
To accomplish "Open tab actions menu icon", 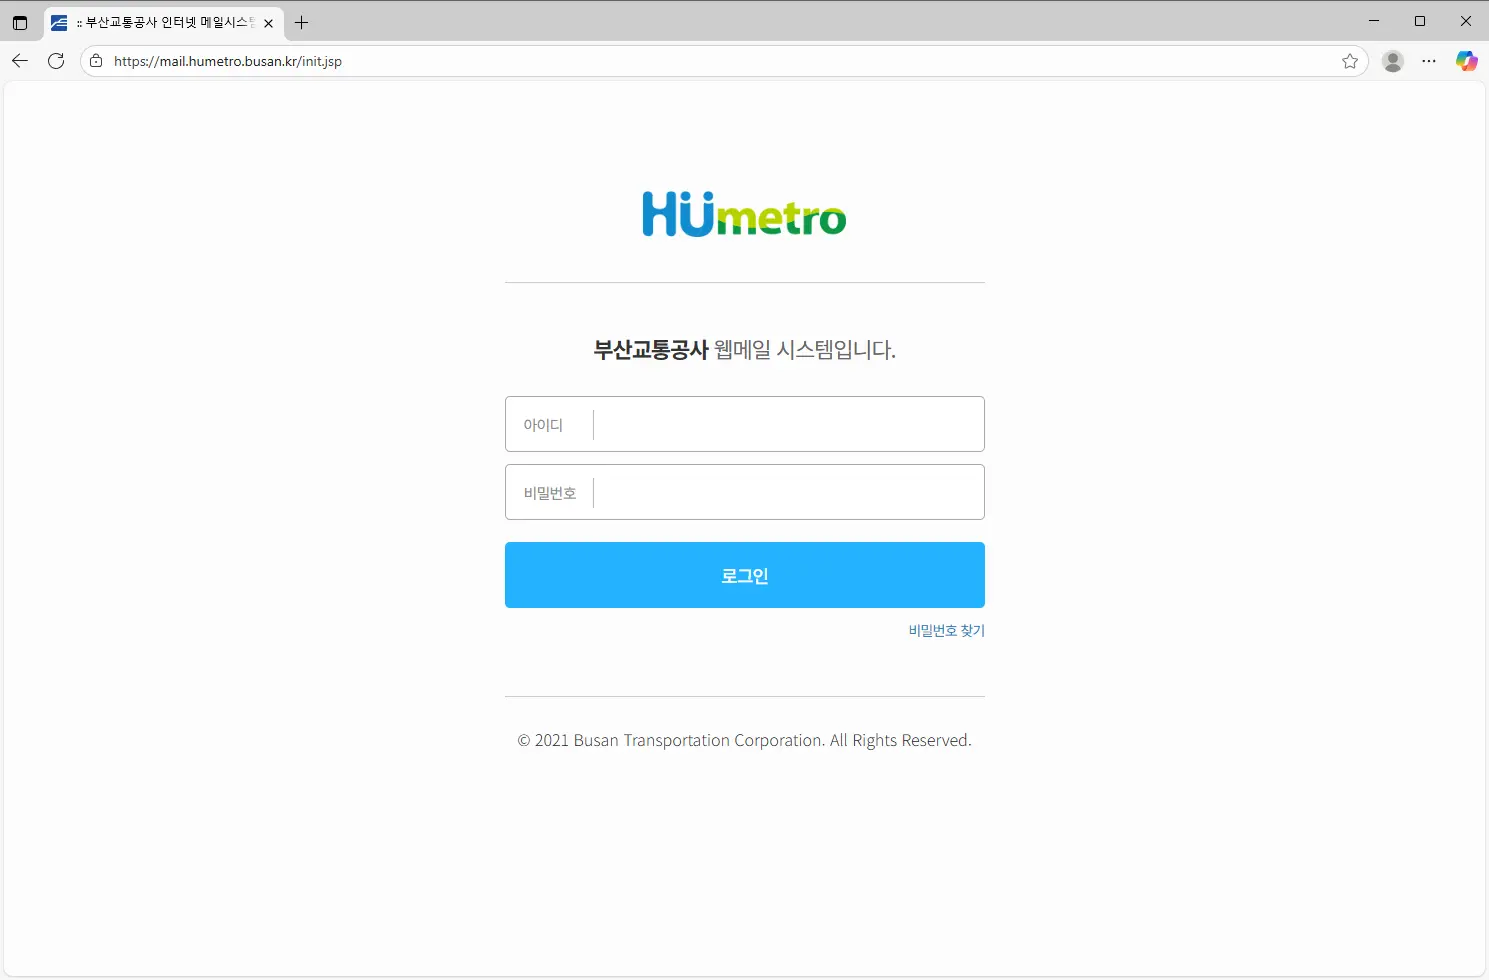I will tap(20, 22).
